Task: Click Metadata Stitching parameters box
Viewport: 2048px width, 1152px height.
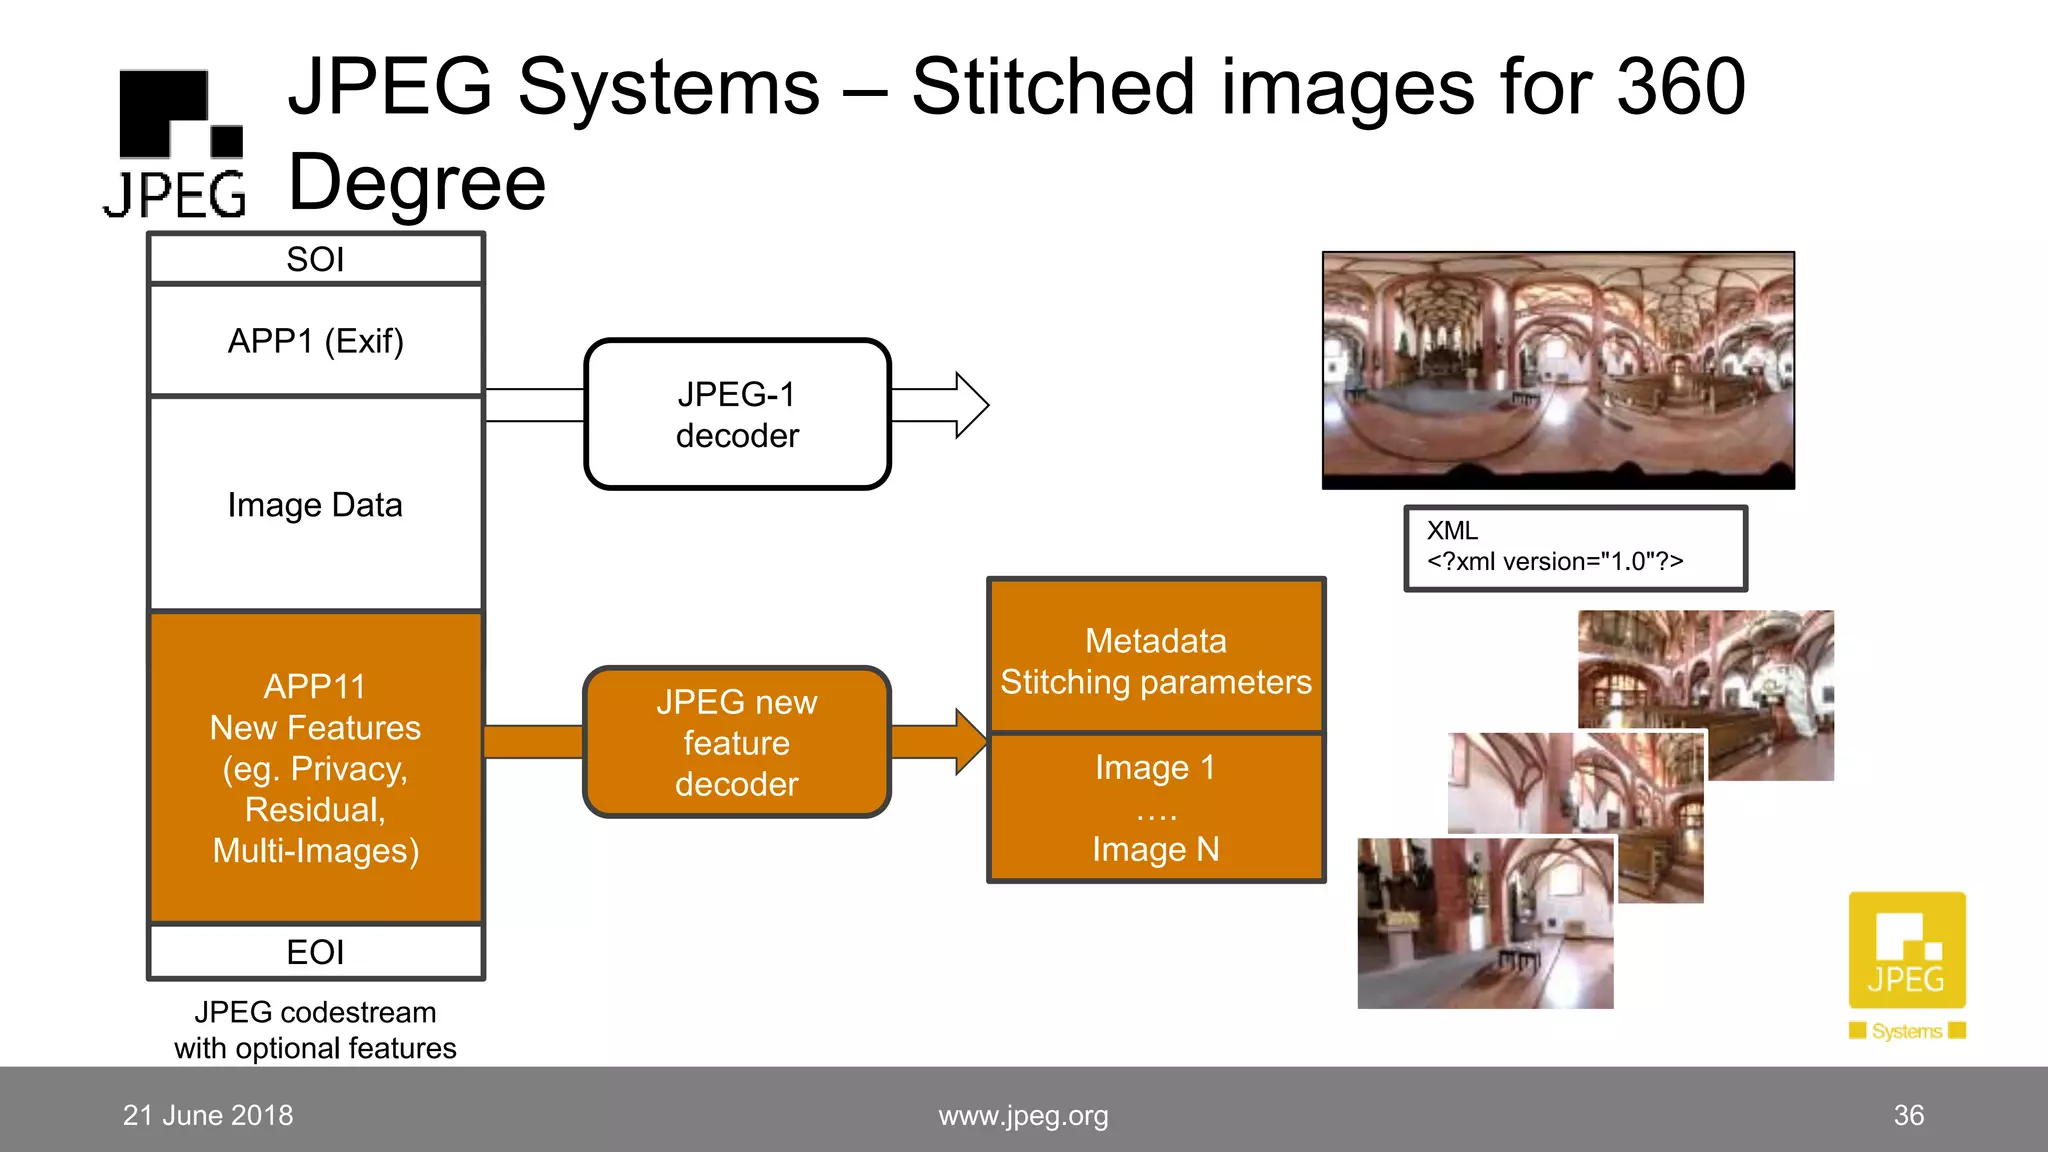Action: click(1156, 660)
